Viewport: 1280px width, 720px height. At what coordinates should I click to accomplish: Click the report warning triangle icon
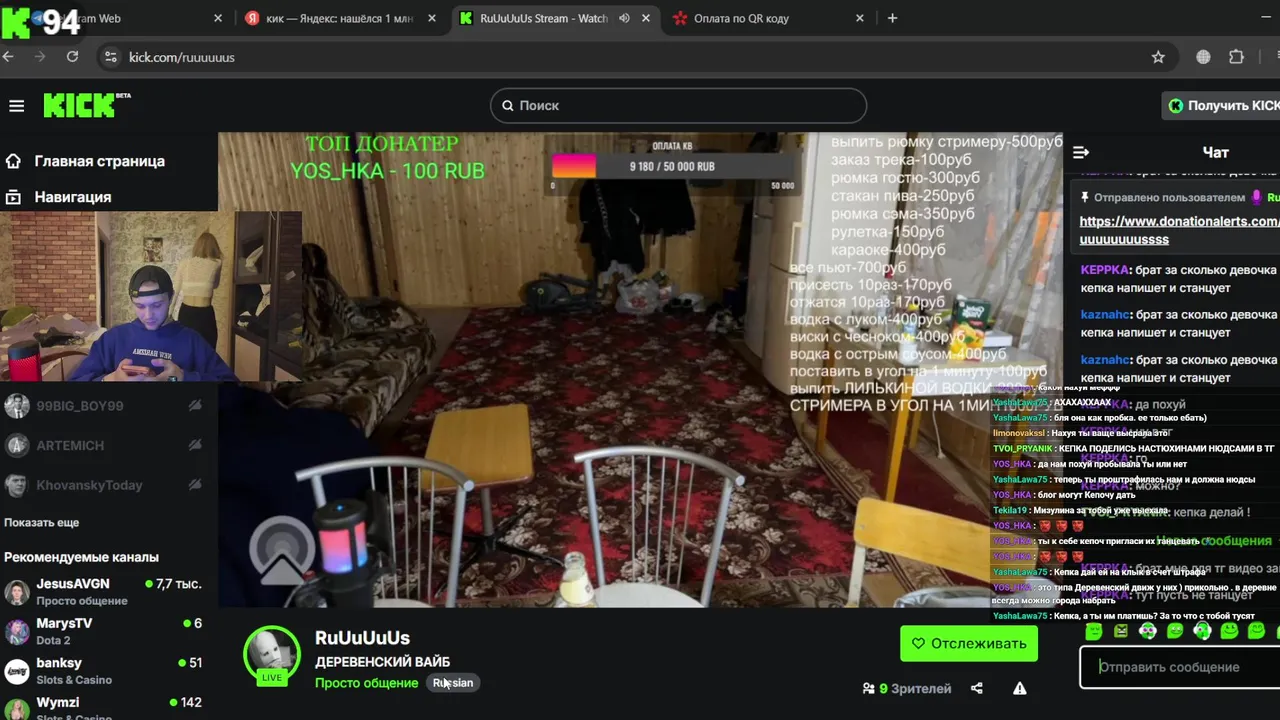pos(1020,688)
